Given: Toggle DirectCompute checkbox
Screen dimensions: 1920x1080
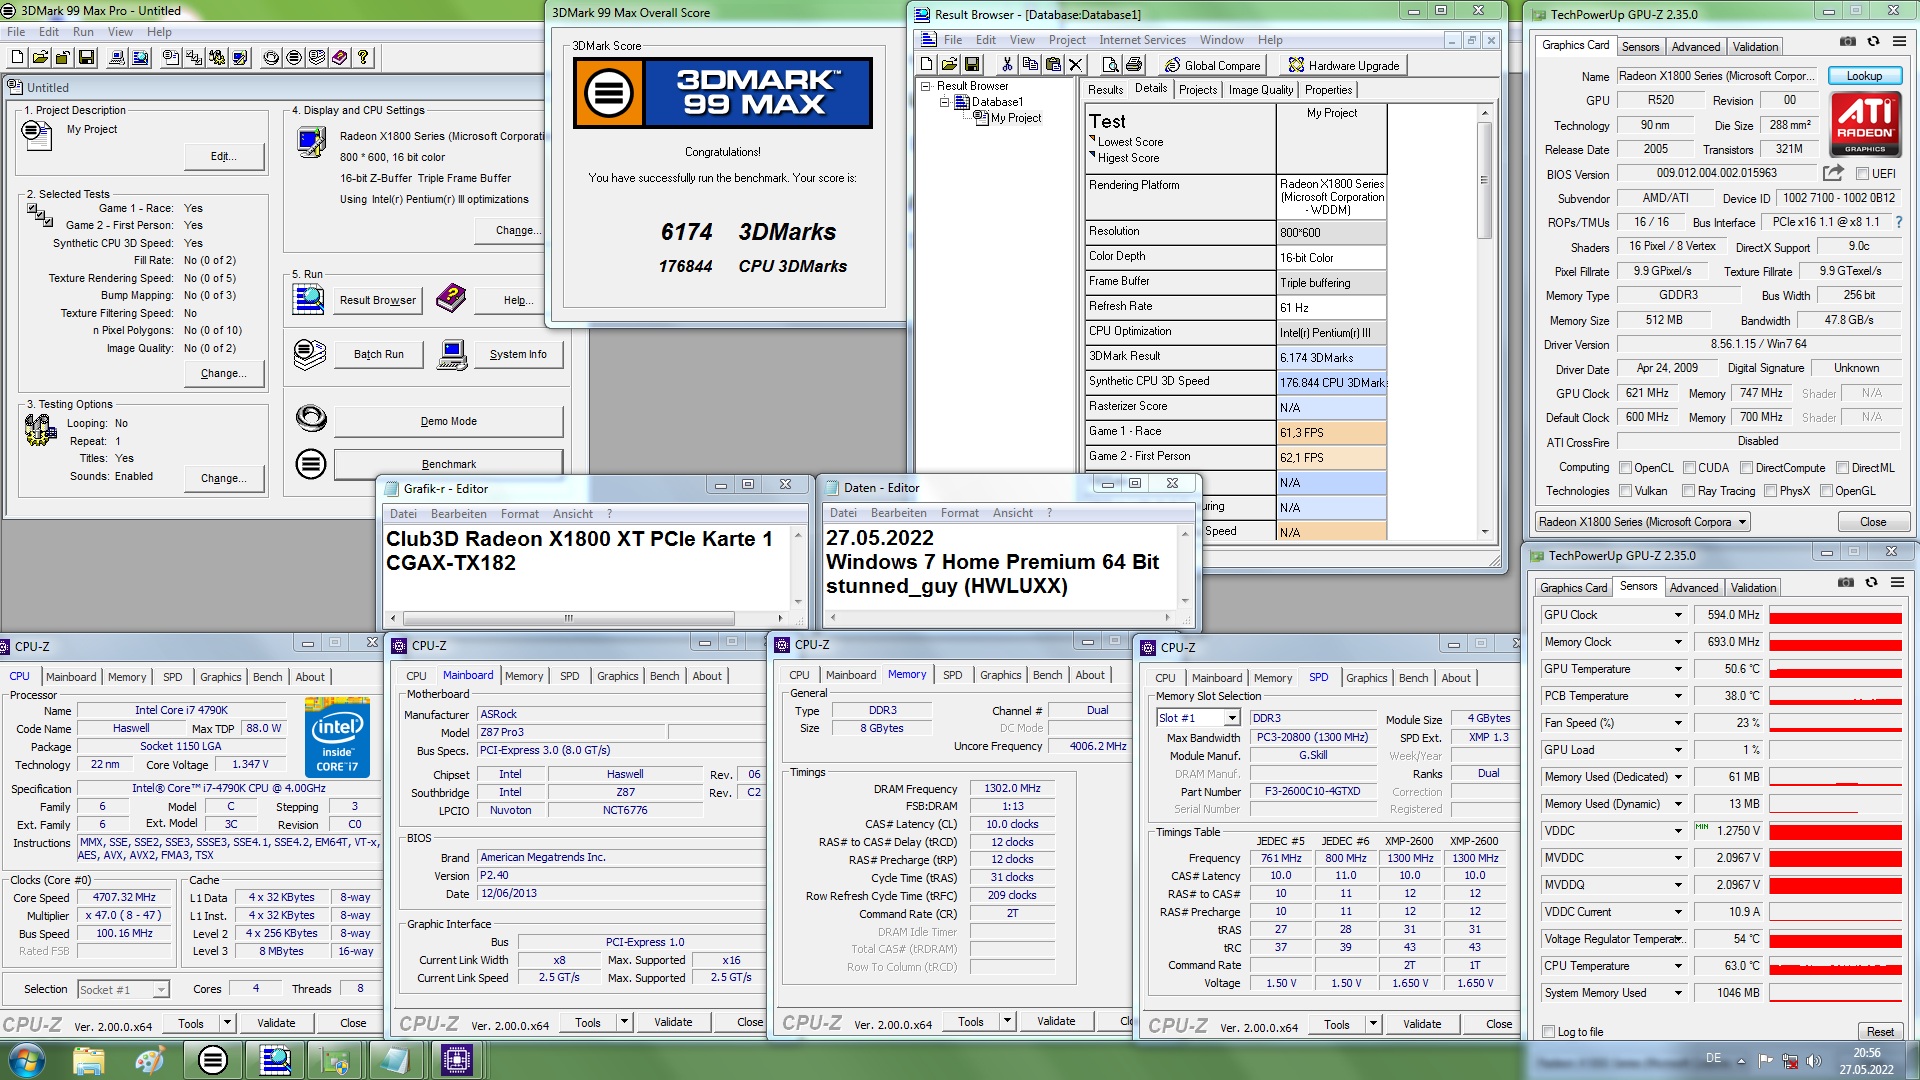Looking at the screenshot, I should click(1746, 468).
